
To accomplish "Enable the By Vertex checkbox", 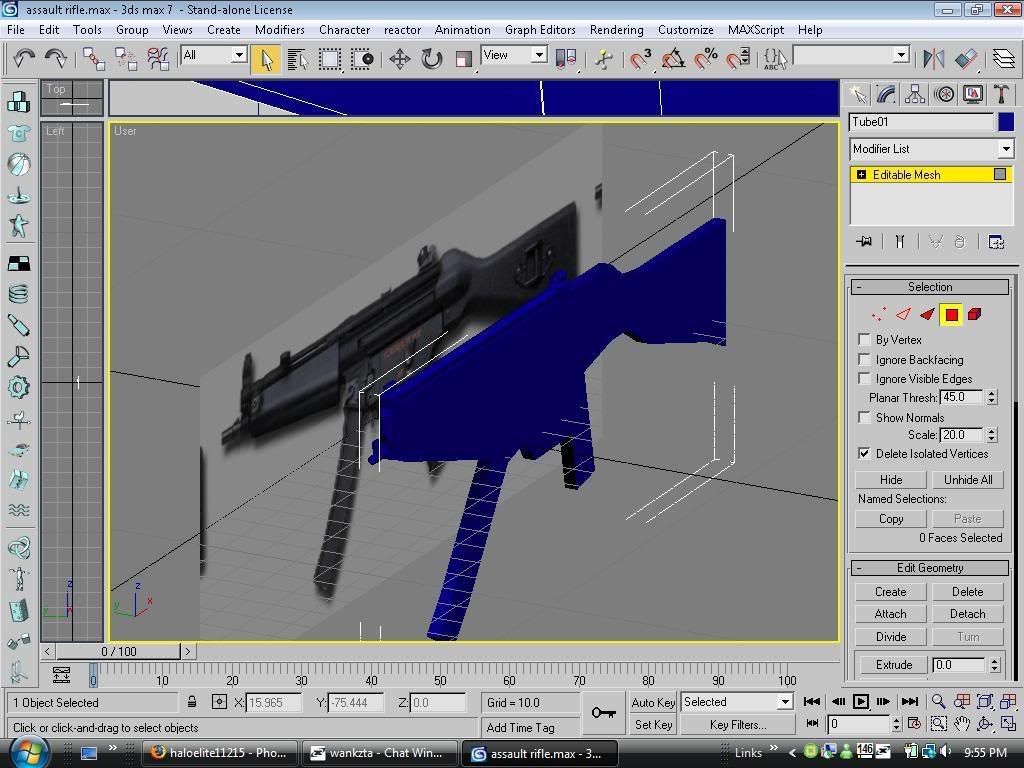I will 865,340.
